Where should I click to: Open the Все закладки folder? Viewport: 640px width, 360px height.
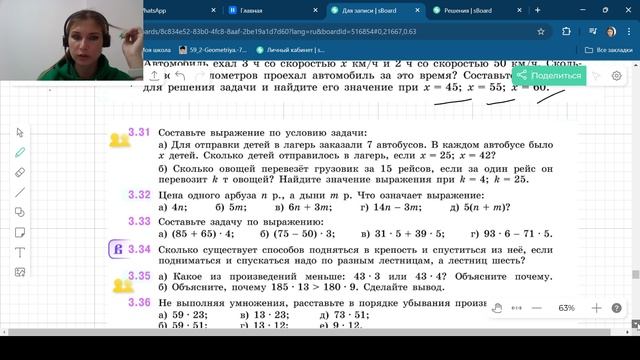click(x=609, y=50)
